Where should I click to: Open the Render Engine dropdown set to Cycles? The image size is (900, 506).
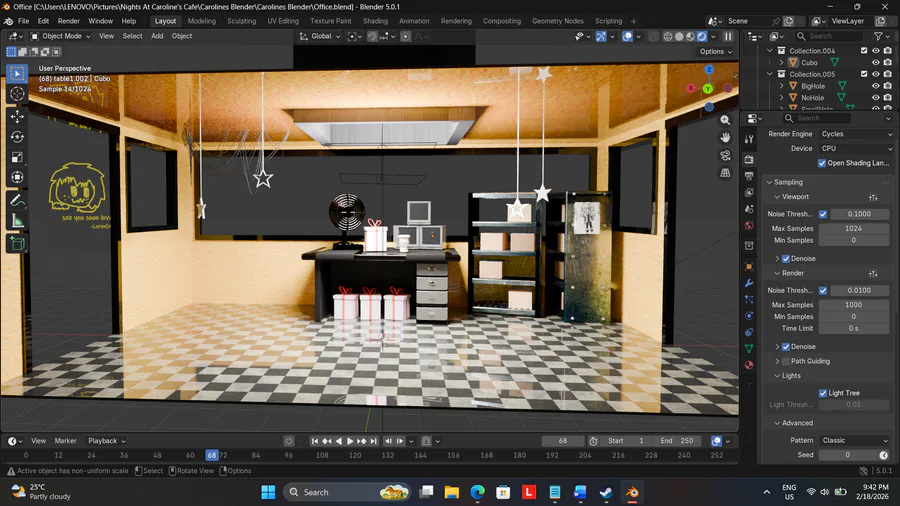(854, 134)
